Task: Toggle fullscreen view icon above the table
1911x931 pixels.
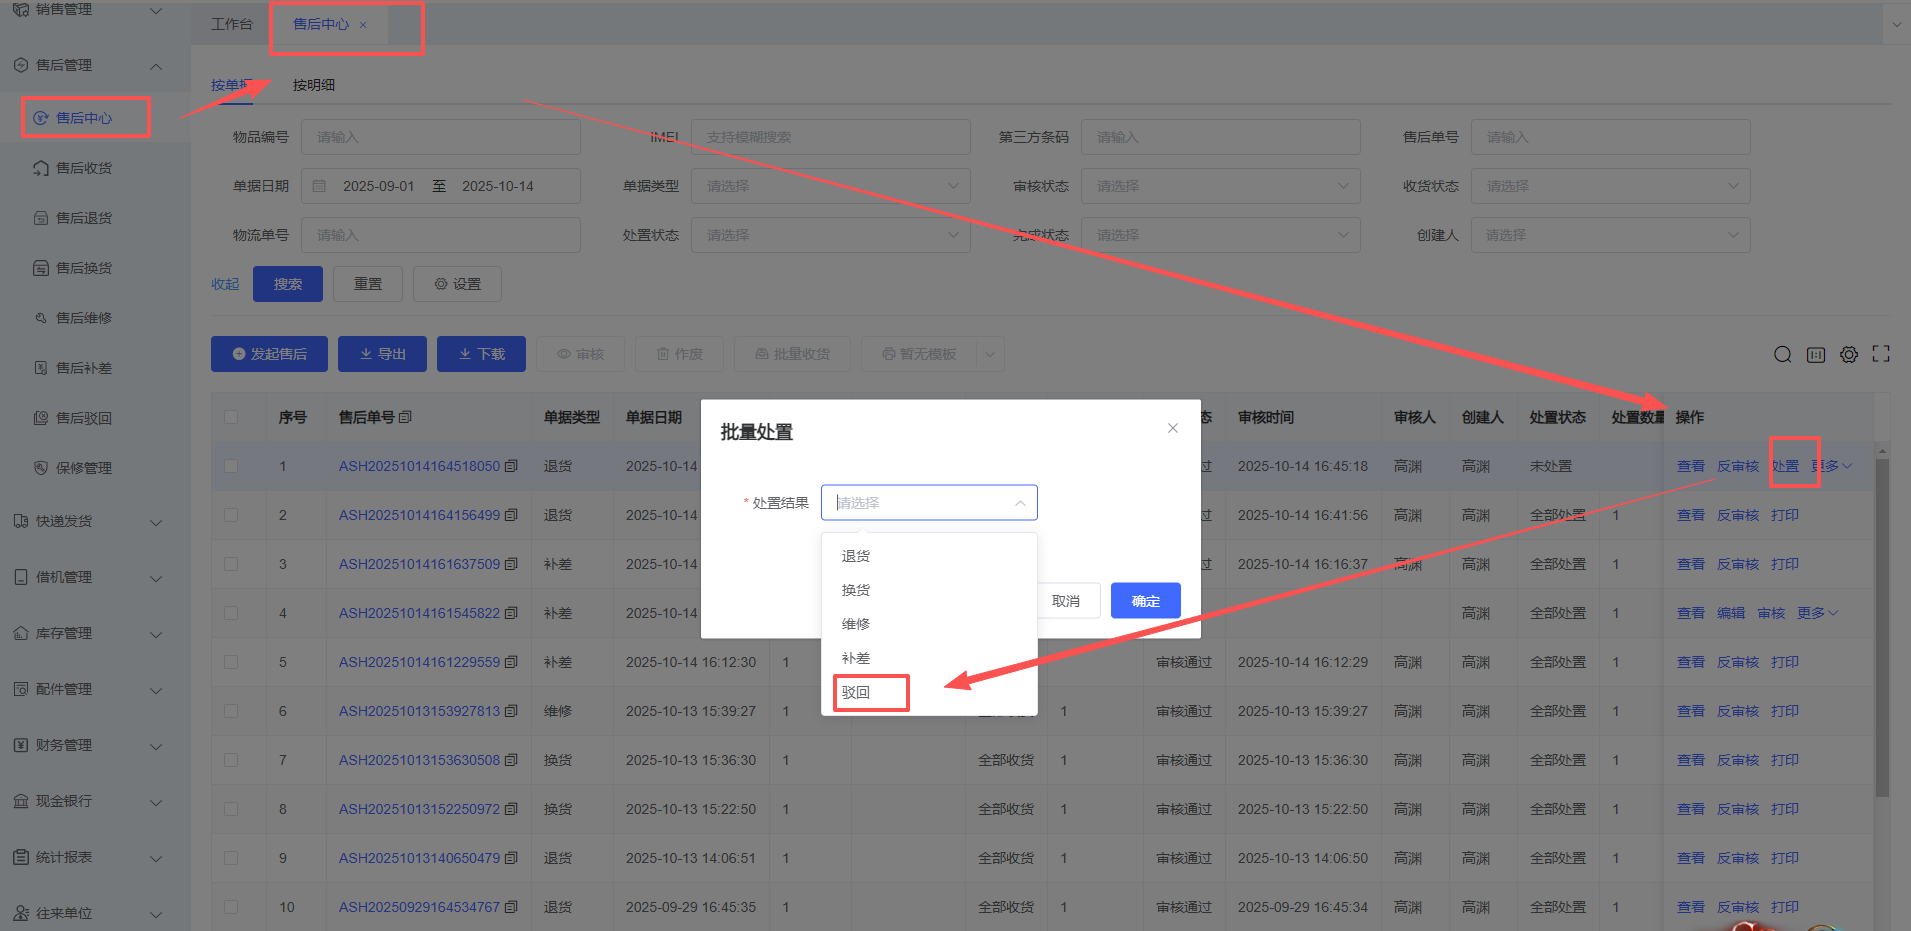Action: pos(1880,354)
